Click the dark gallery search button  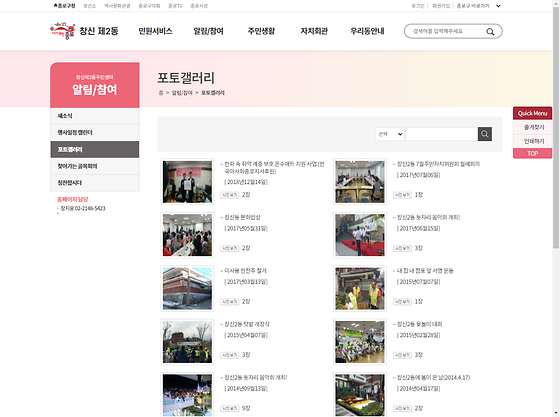[485, 134]
